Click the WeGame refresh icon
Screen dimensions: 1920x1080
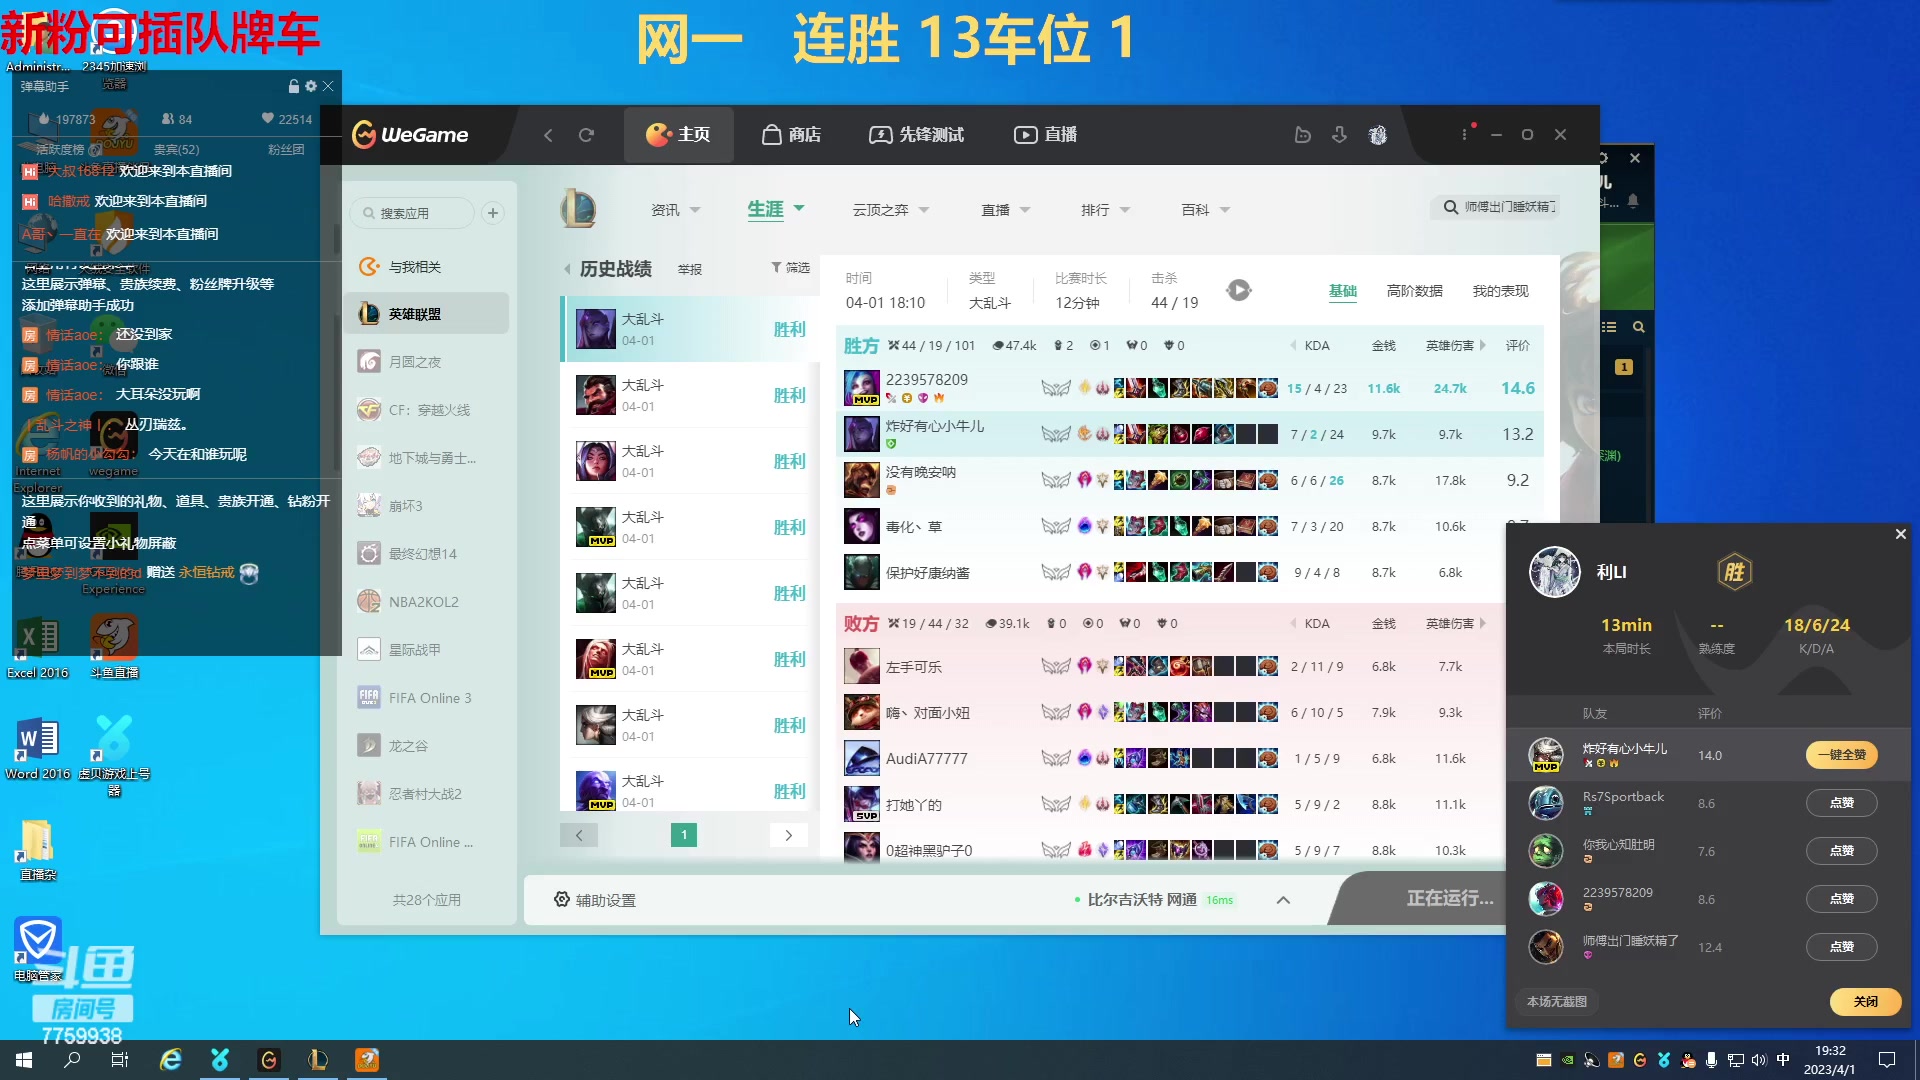click(587, 135)
